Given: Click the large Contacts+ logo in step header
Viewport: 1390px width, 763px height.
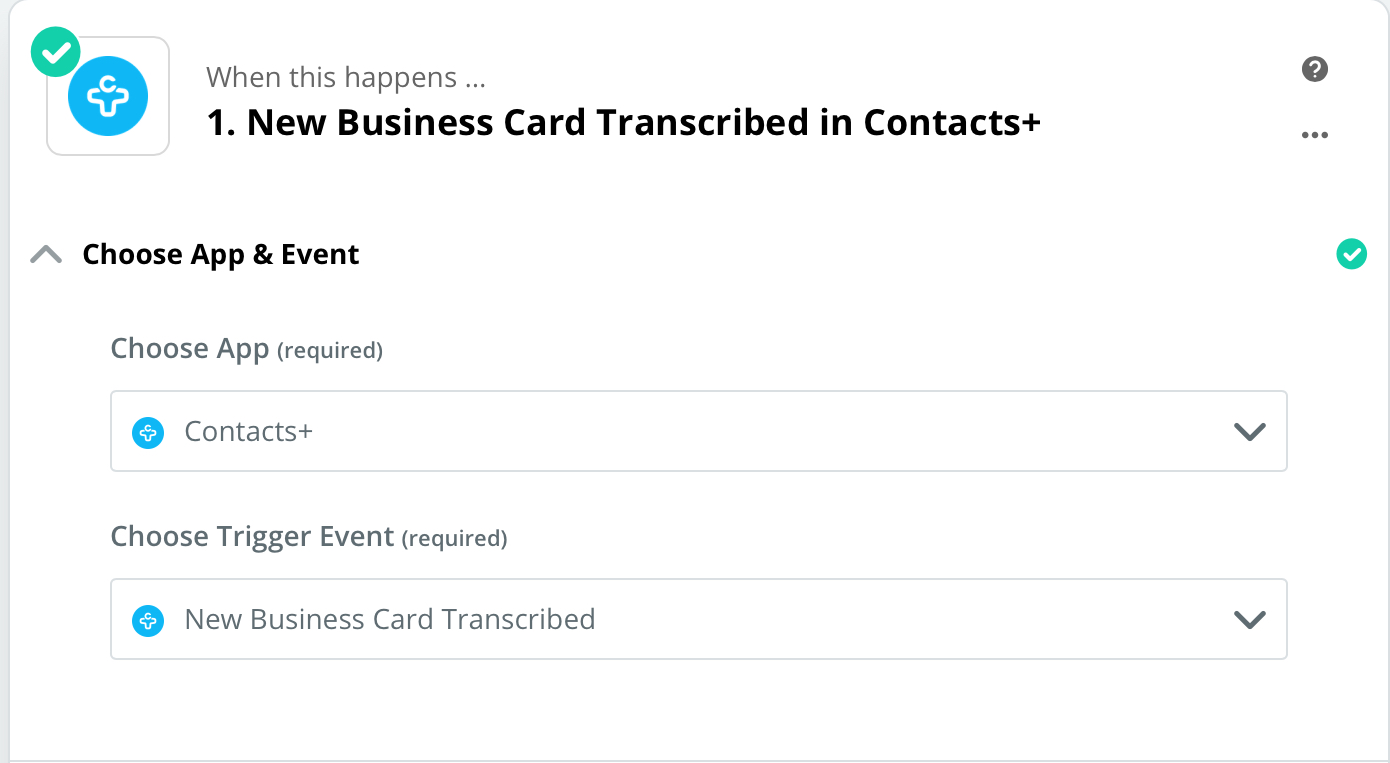Looking at the screenshot, I should pyautogui.click(x=108, y=96).
